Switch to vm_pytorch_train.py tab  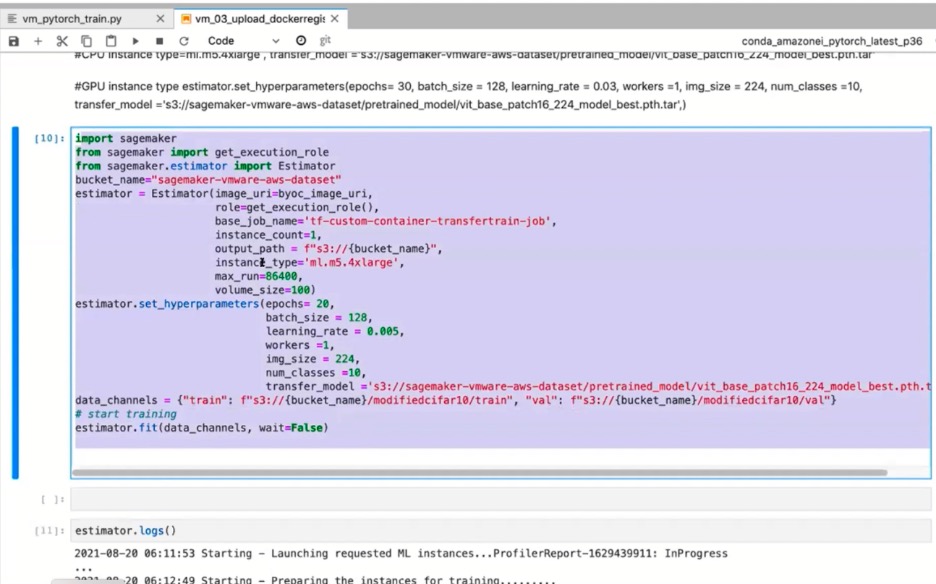72,19
